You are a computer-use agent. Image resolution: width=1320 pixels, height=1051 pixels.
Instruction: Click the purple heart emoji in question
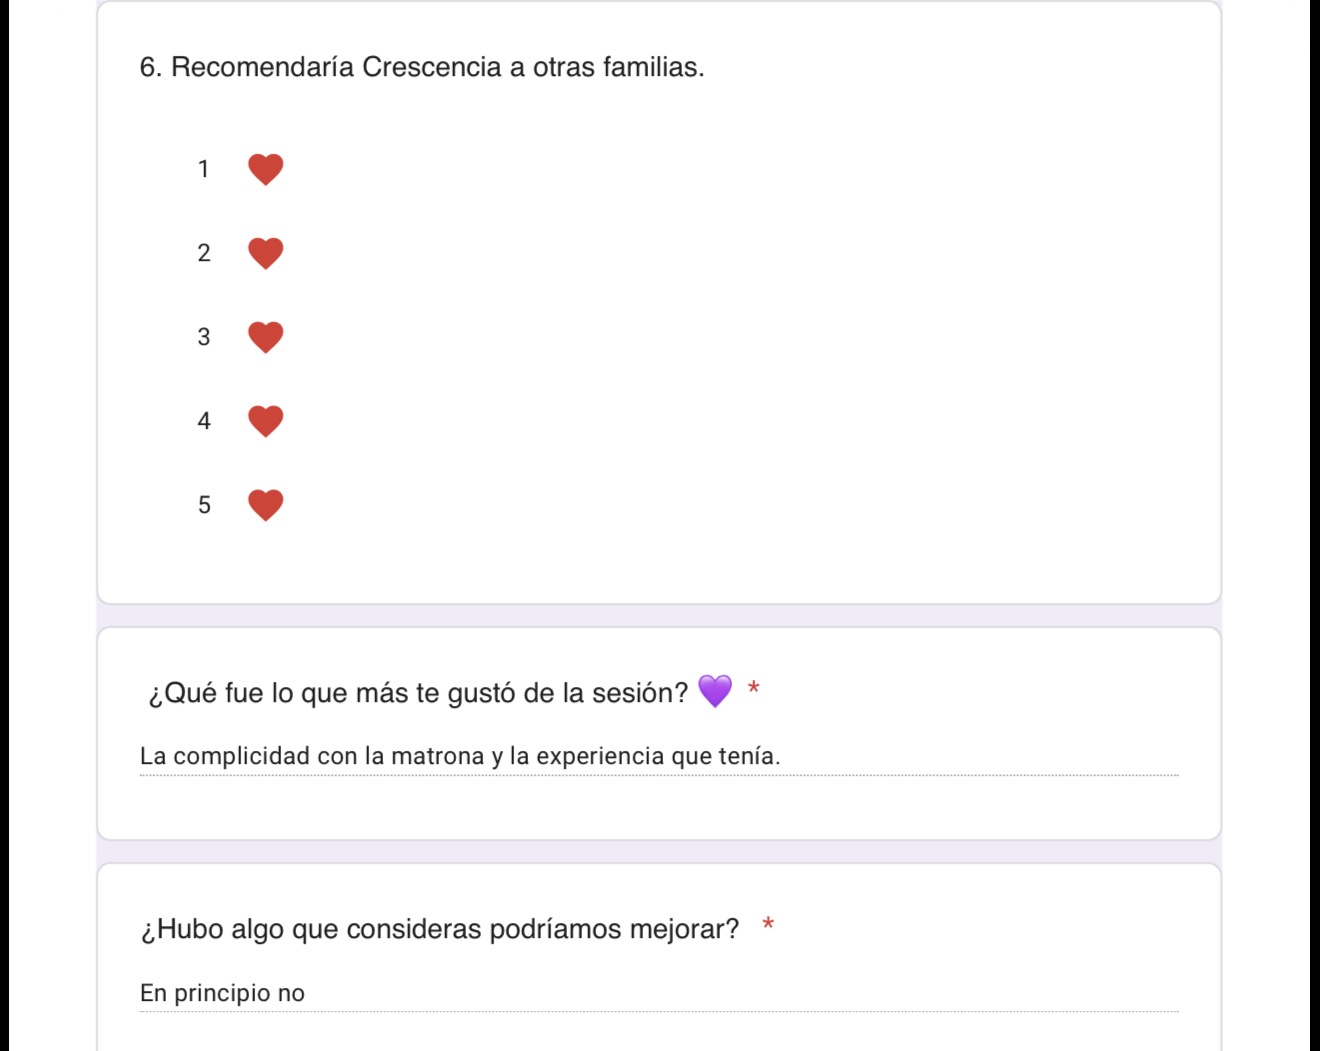pos(715,691)
